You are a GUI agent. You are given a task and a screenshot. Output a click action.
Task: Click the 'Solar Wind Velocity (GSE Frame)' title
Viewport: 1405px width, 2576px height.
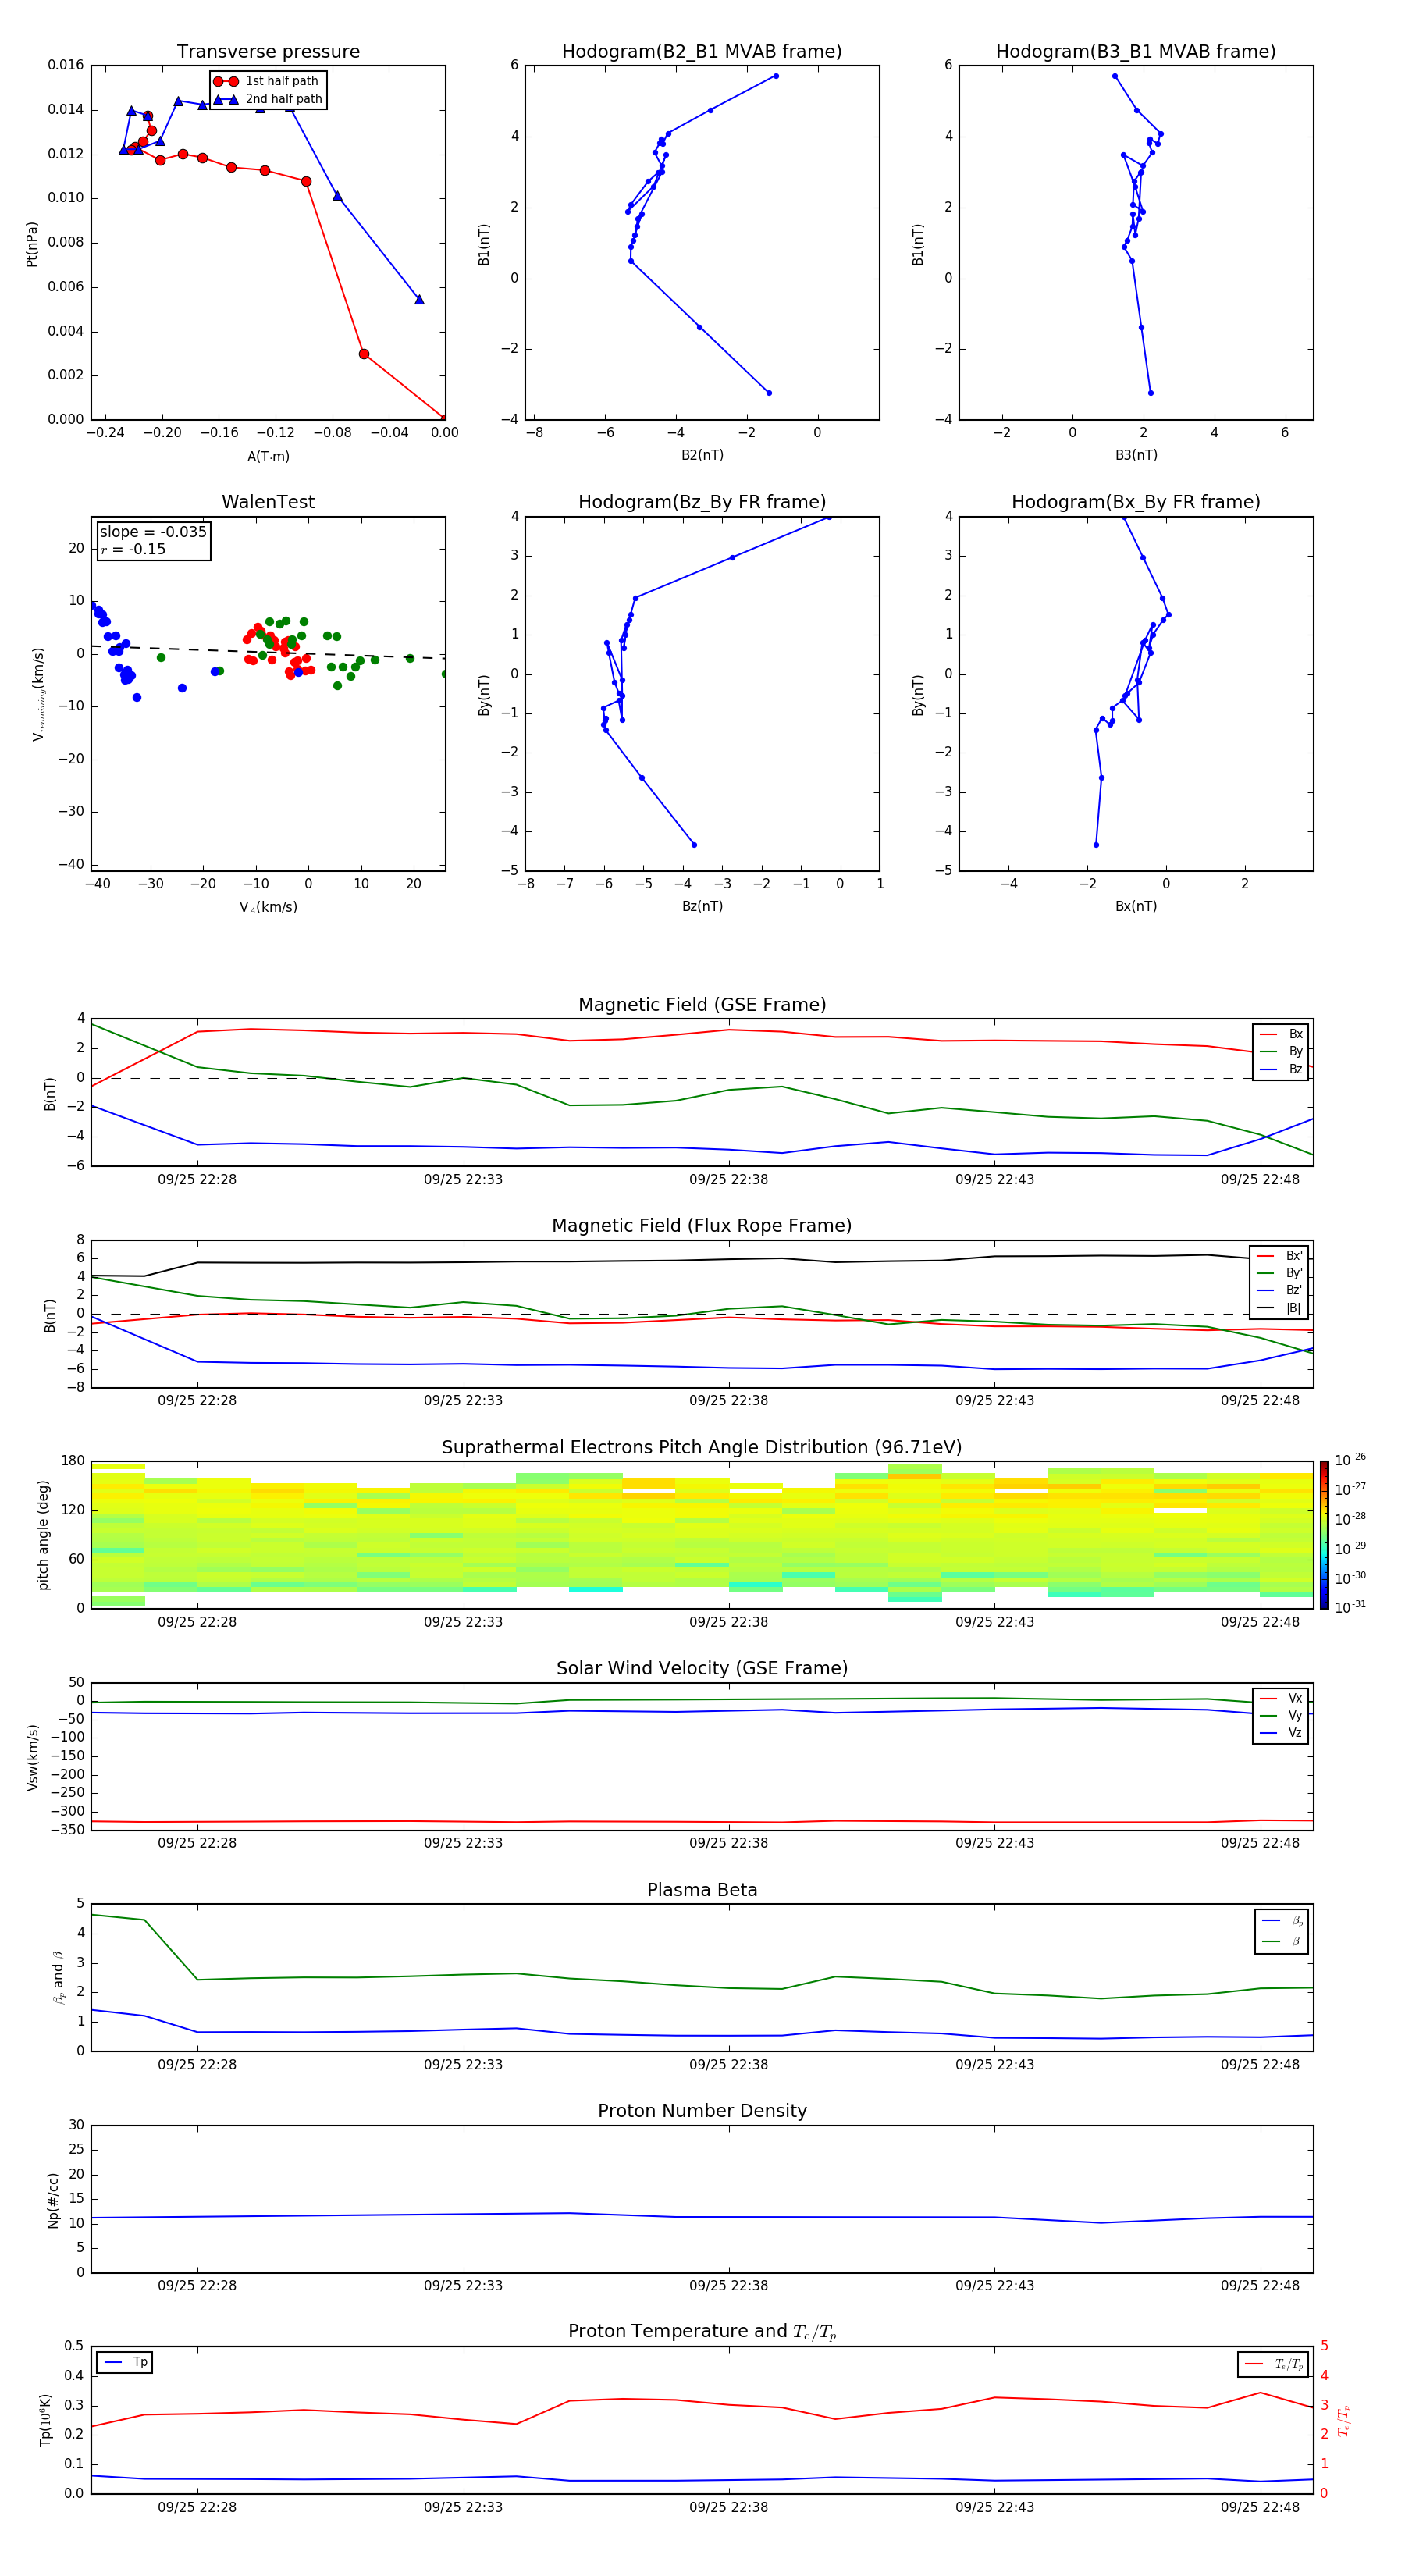[x=702, y=1669]
